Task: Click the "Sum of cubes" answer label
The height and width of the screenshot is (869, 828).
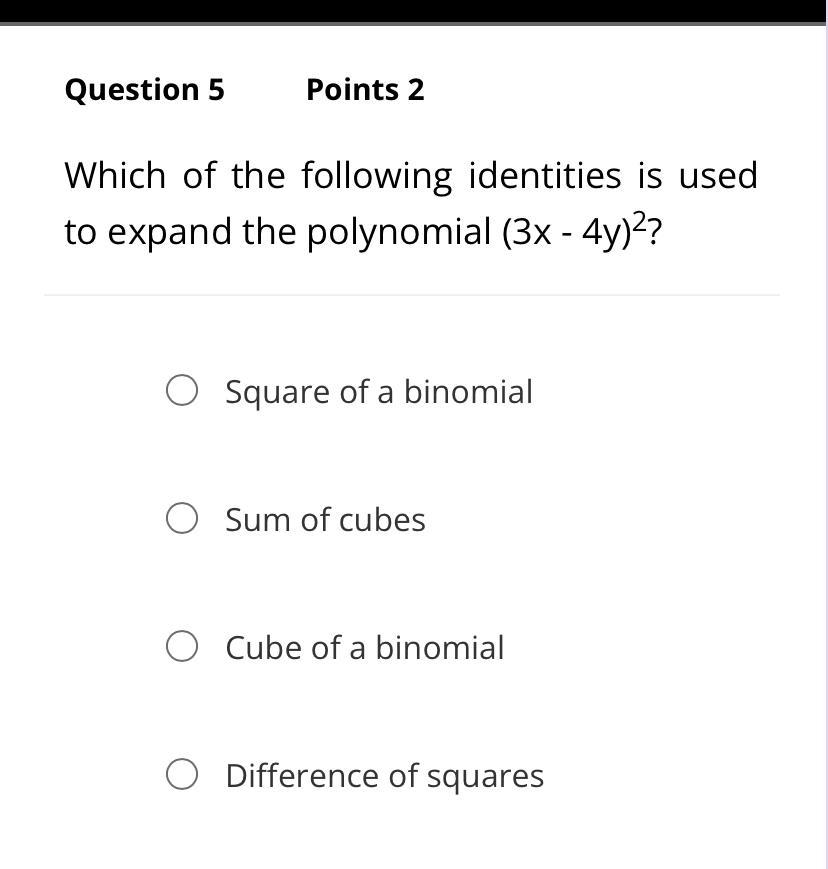Action: 325,520
